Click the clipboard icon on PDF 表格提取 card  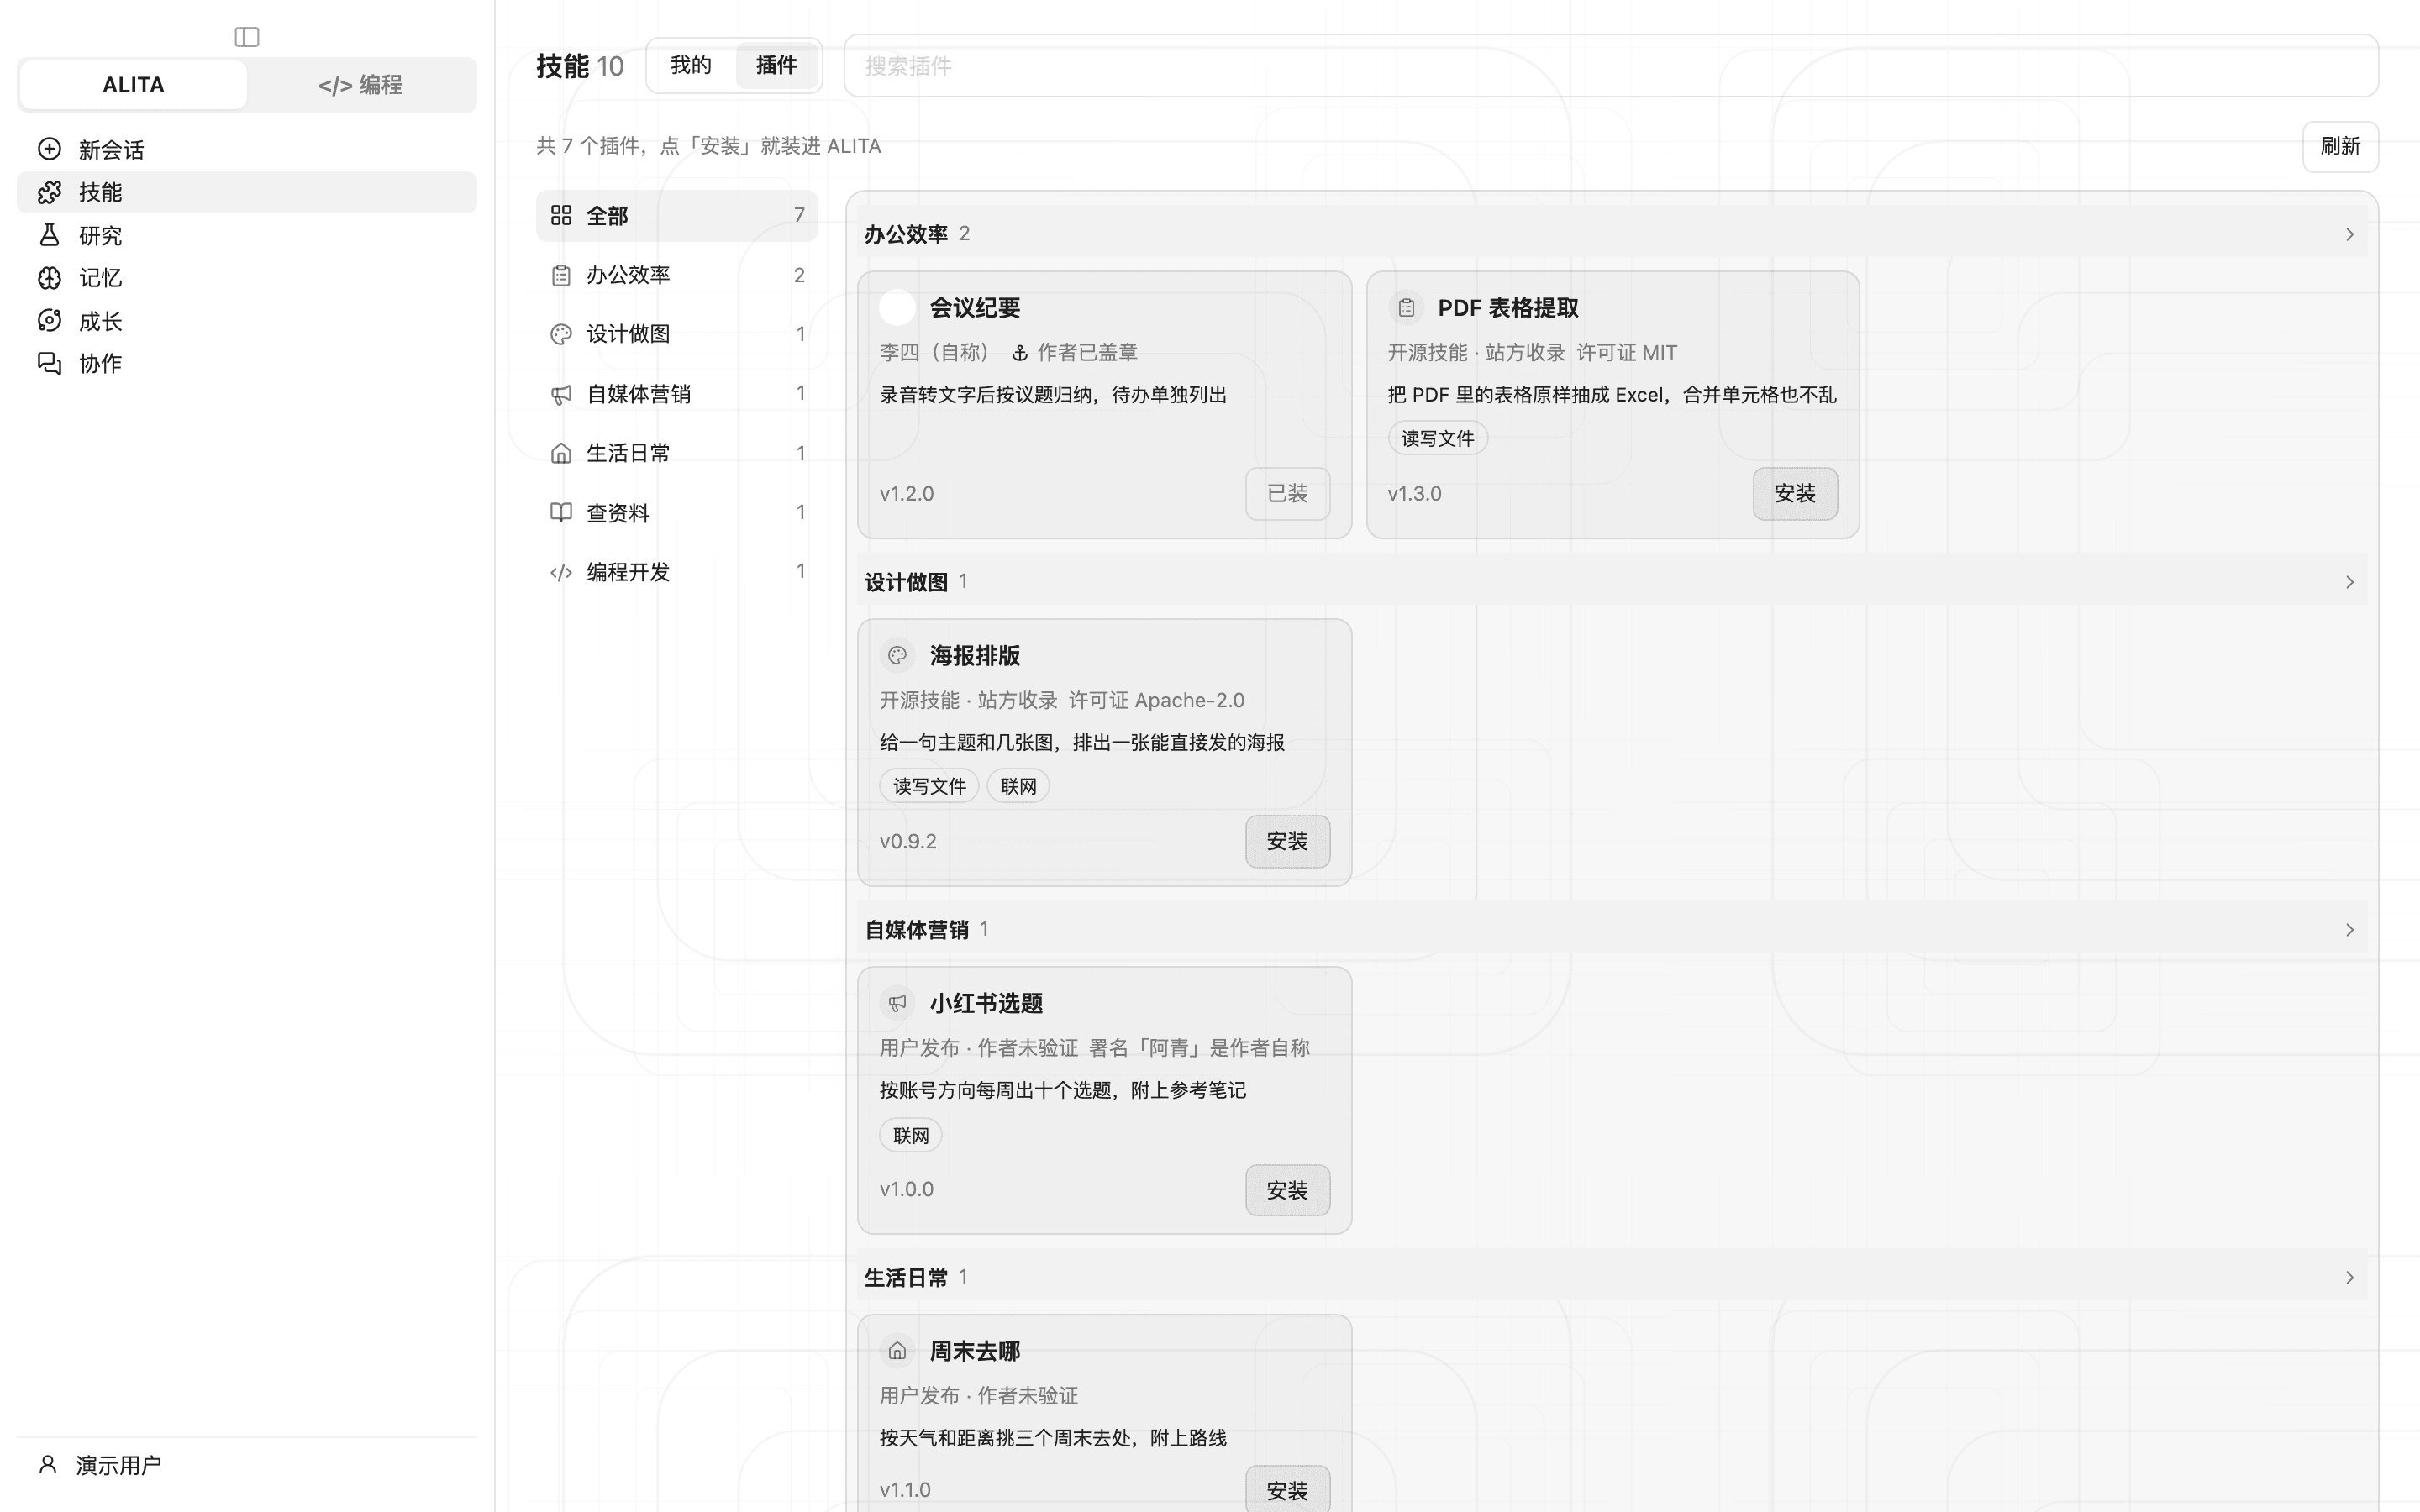click(x=1406, y=307)
